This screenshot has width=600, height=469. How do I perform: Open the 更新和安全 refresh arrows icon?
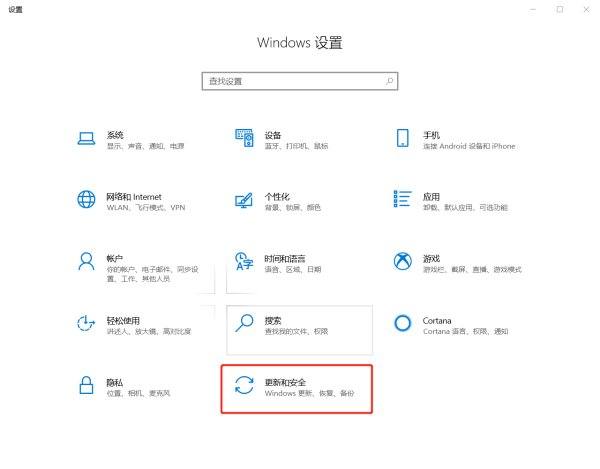pos(244,385)
